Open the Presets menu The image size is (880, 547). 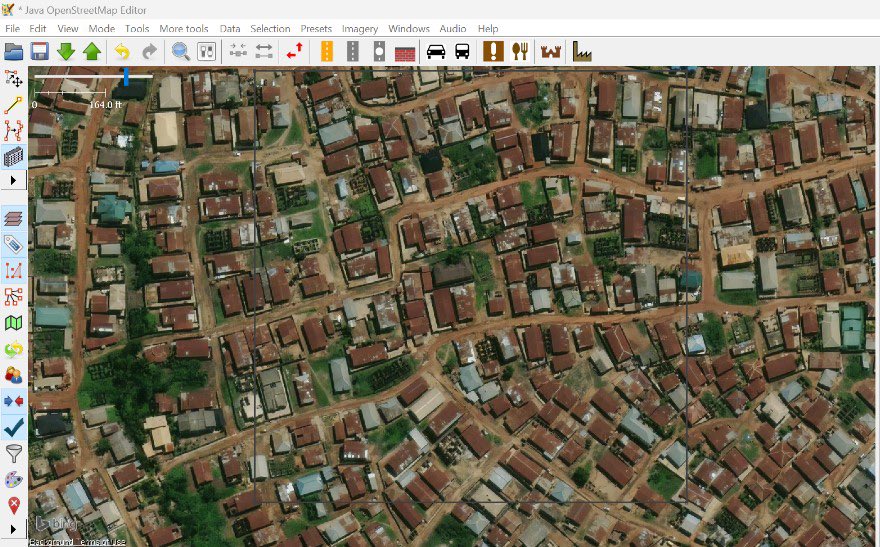(x=316, y=29)
